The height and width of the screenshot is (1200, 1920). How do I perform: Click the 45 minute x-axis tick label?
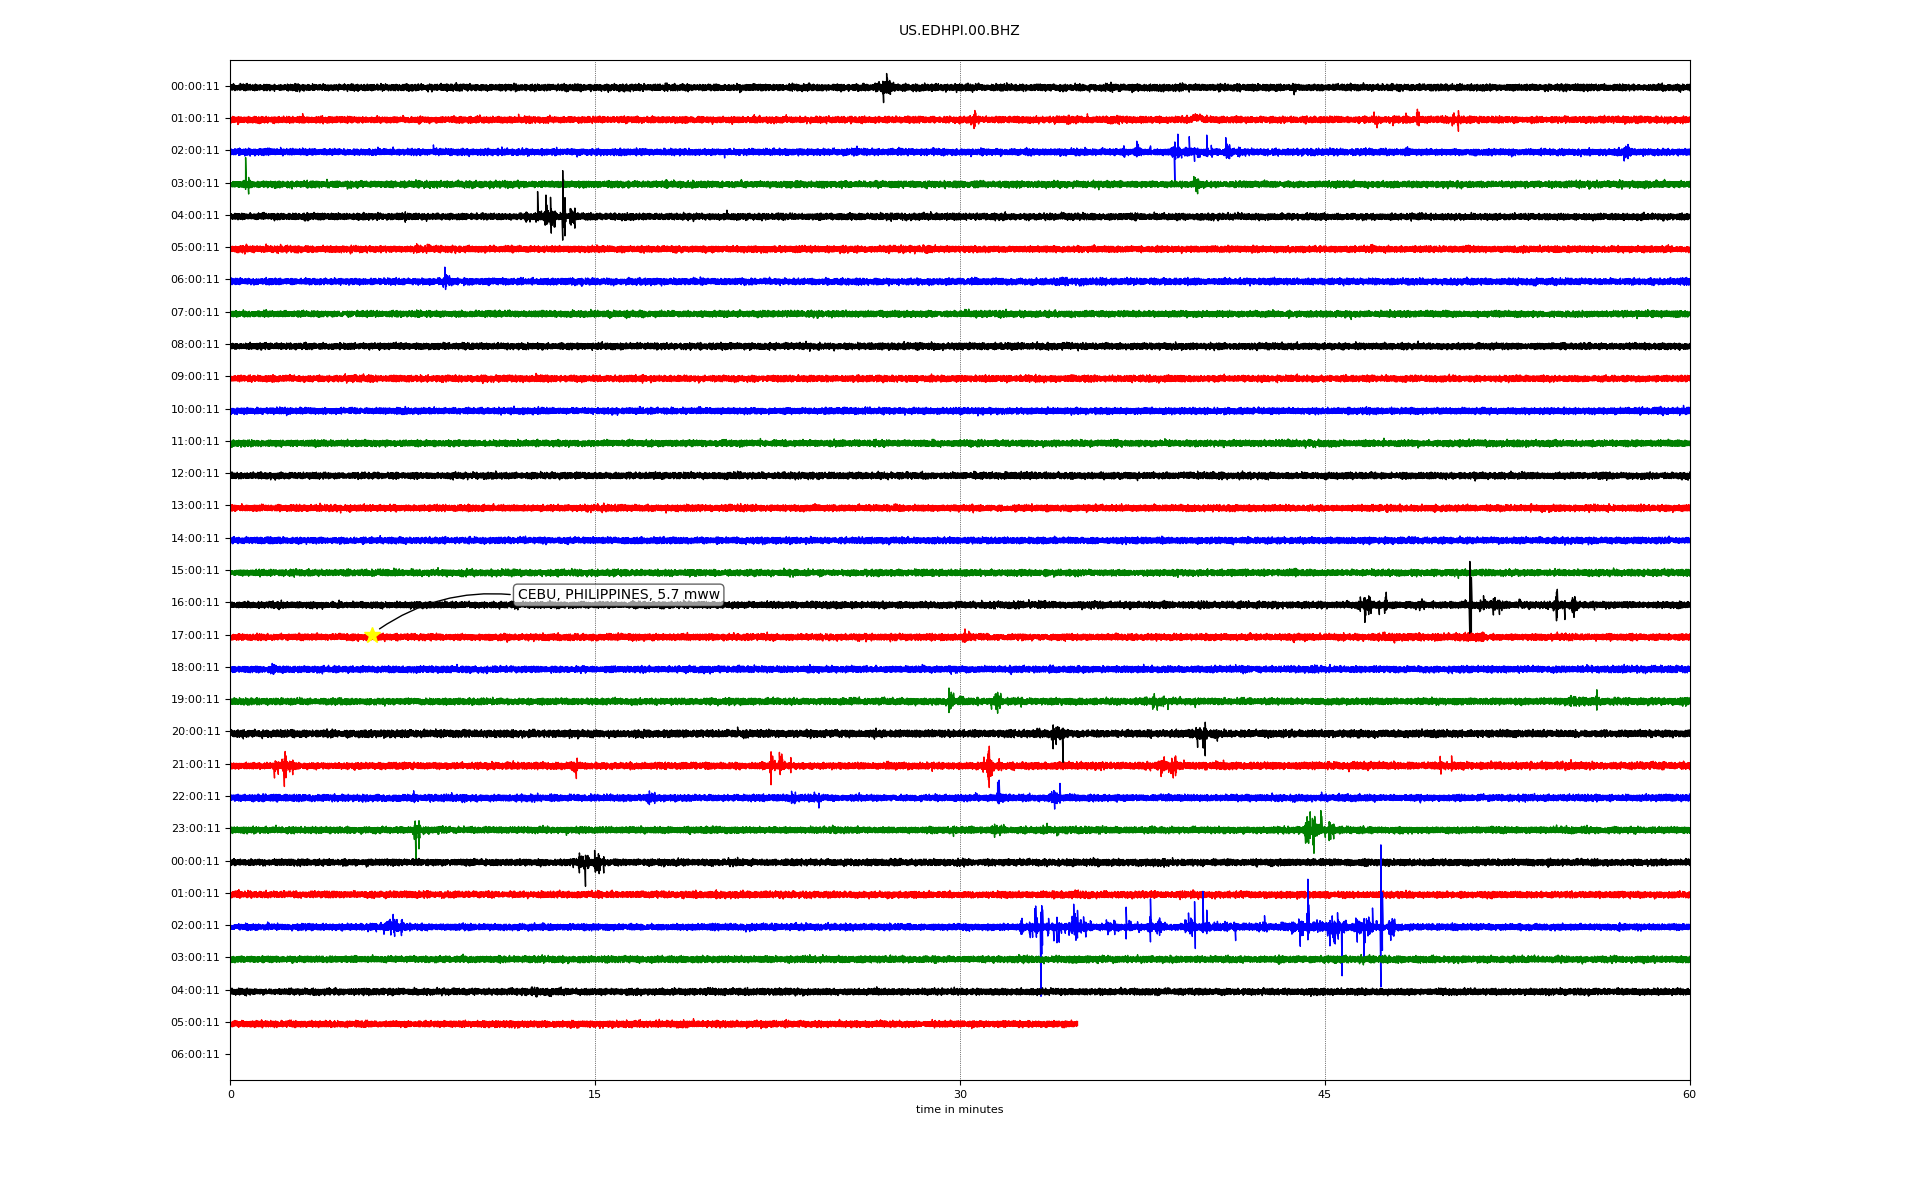tap(1324, 1095)
